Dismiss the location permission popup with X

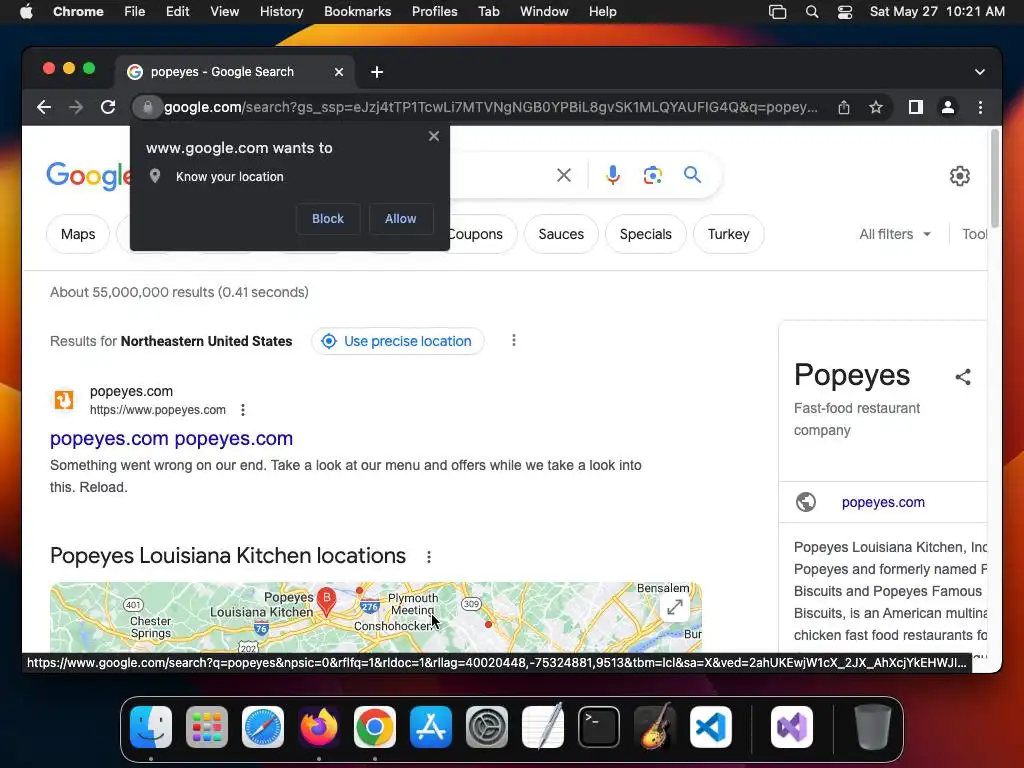click(x=434, y=136)
